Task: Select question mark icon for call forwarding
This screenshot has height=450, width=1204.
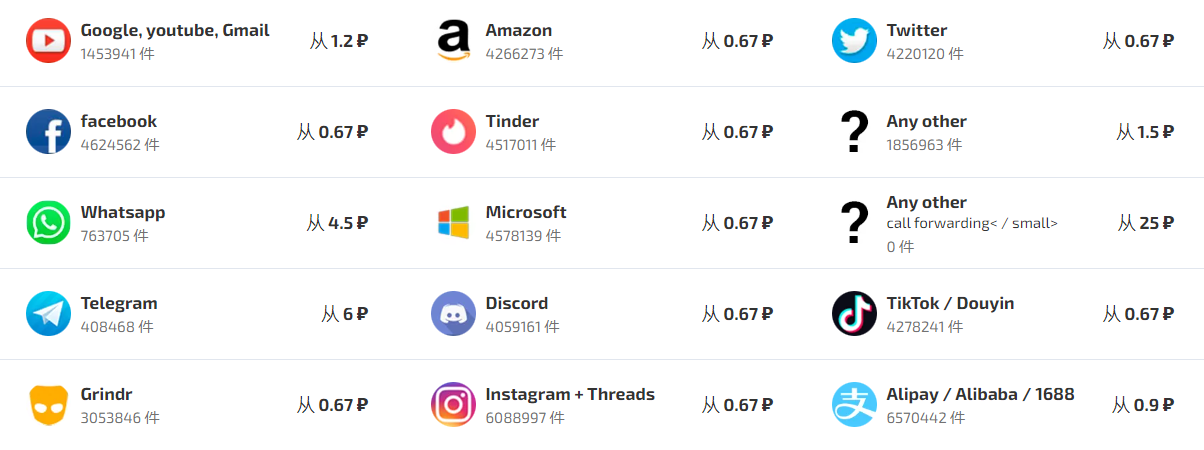Action: [x=853, y=223]
